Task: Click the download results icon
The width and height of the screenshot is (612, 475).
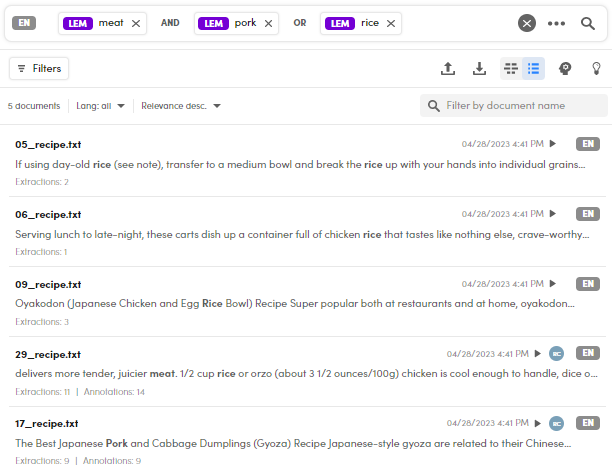Action: [x=479, y=68]
